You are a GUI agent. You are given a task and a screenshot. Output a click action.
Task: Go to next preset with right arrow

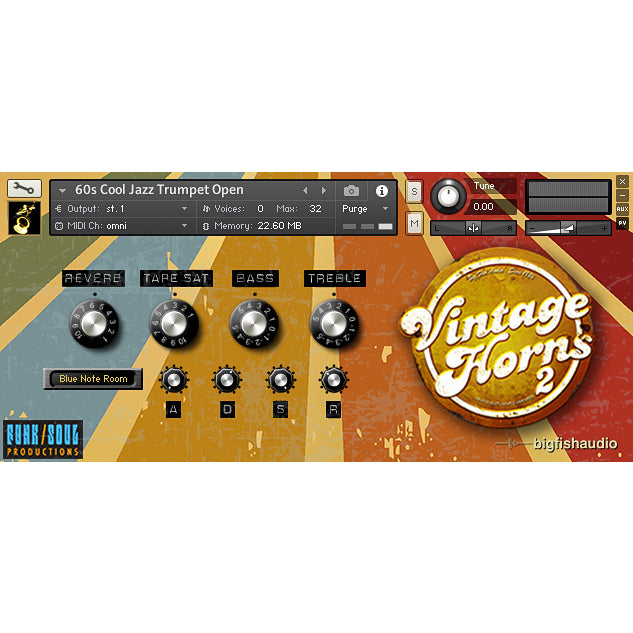(x=323, y=191)
